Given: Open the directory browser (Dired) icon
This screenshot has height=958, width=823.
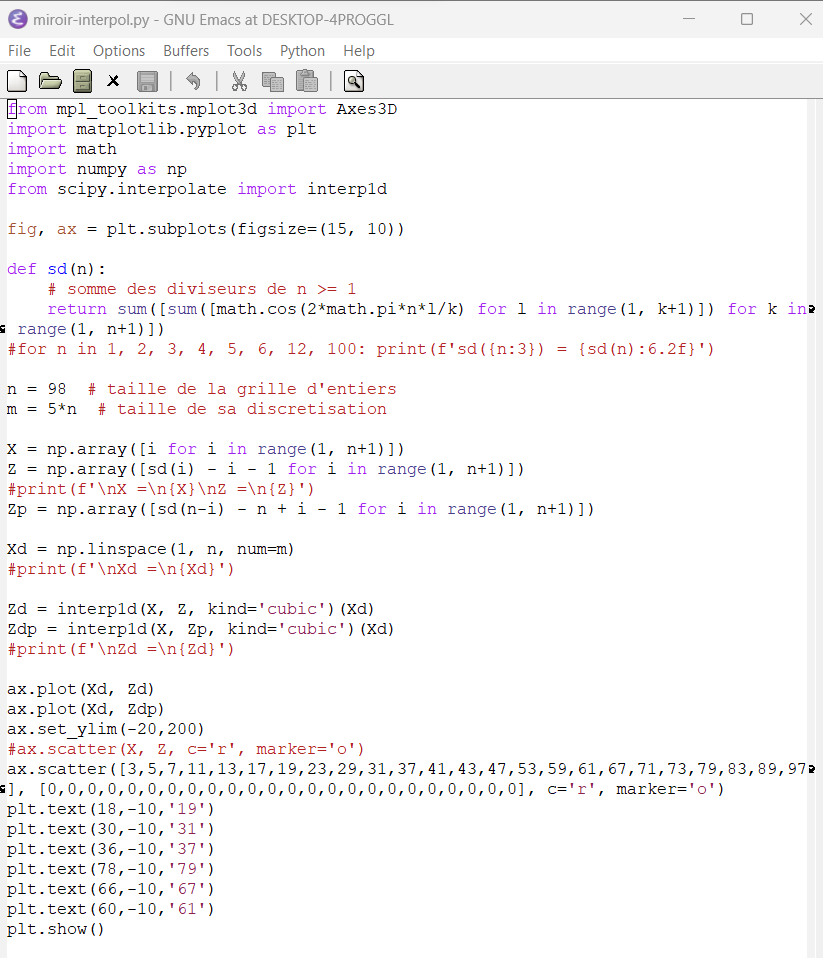Looking at the screenshot, I should pyautogui.click(x=83, y=81).
